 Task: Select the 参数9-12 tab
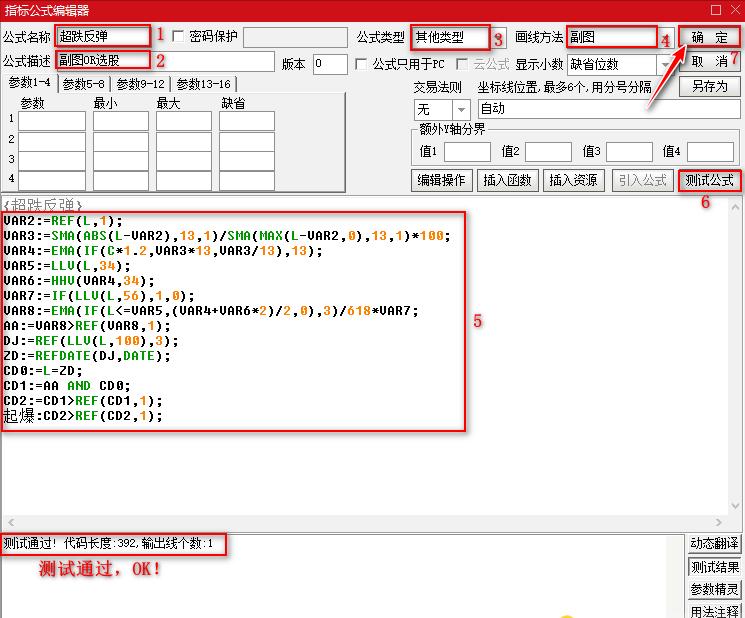coord(139,84)
